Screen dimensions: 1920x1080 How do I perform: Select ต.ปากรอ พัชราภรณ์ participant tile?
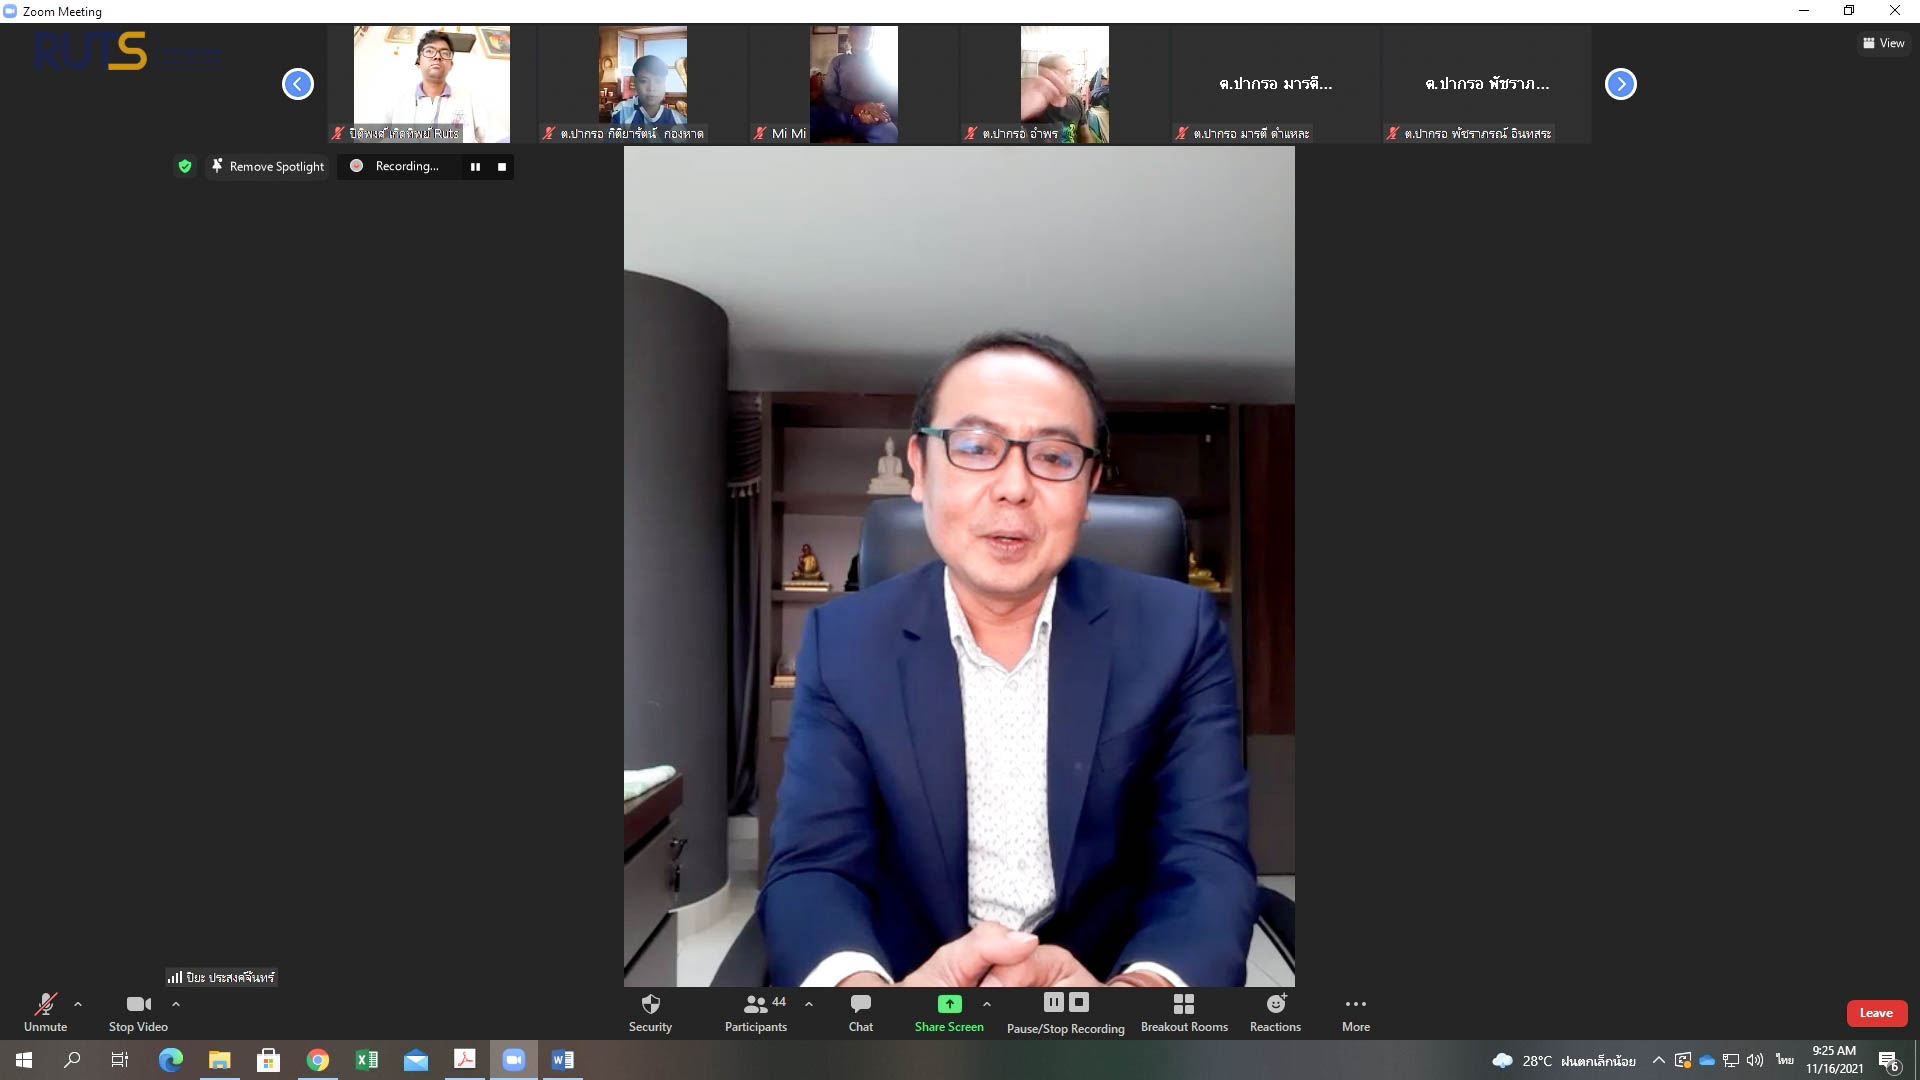click(x=1487, y=84)
